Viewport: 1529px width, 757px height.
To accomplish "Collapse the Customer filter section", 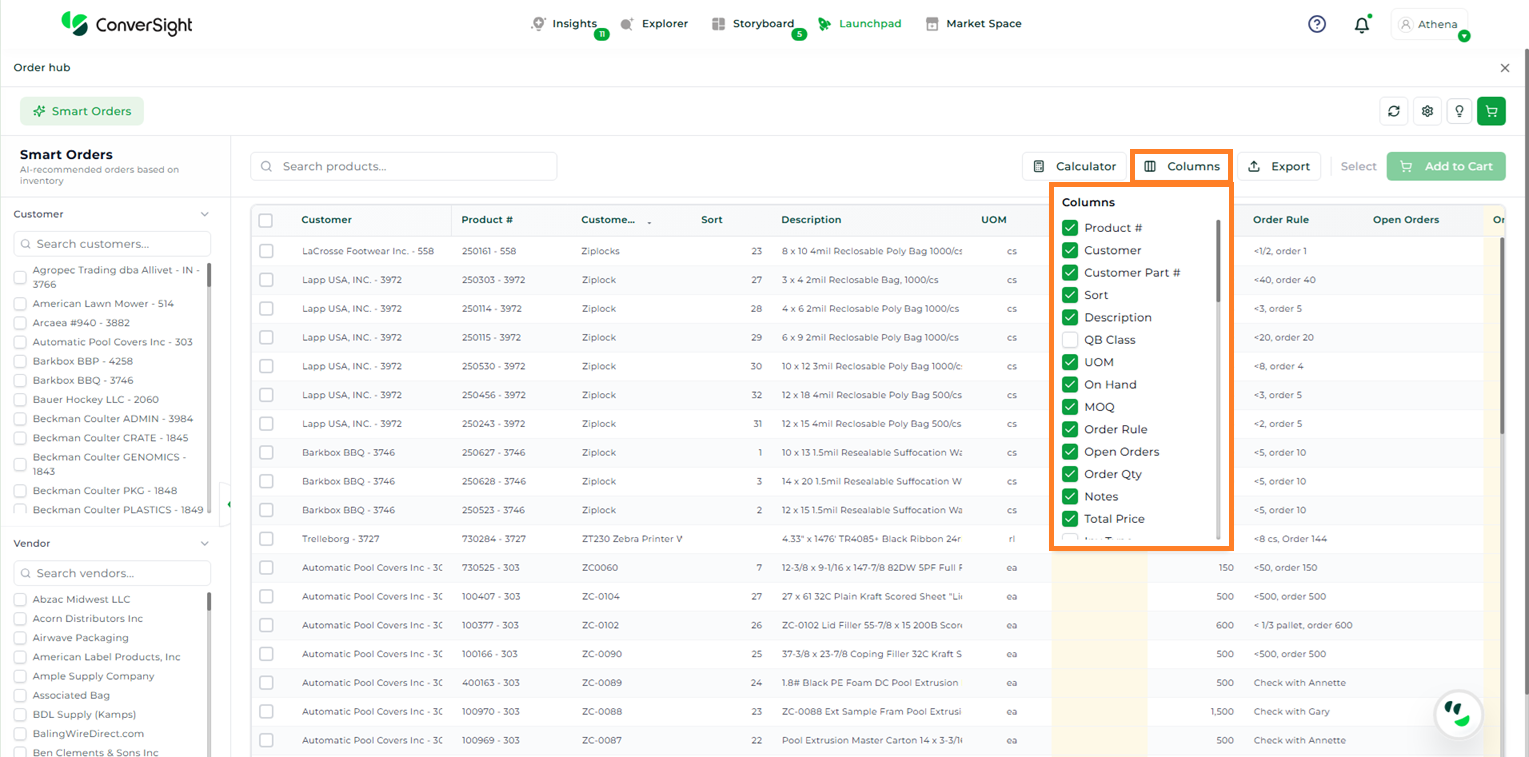I will pyautogui.click(x=205, y=214).
